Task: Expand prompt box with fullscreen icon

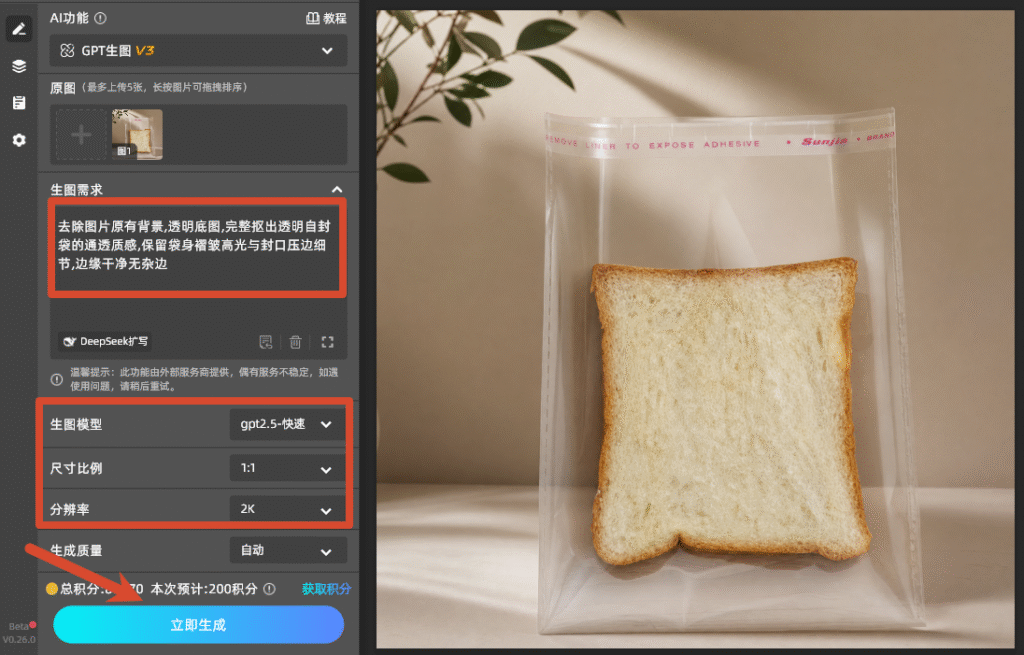Action: pyautogui.click(x=328, y=342)
